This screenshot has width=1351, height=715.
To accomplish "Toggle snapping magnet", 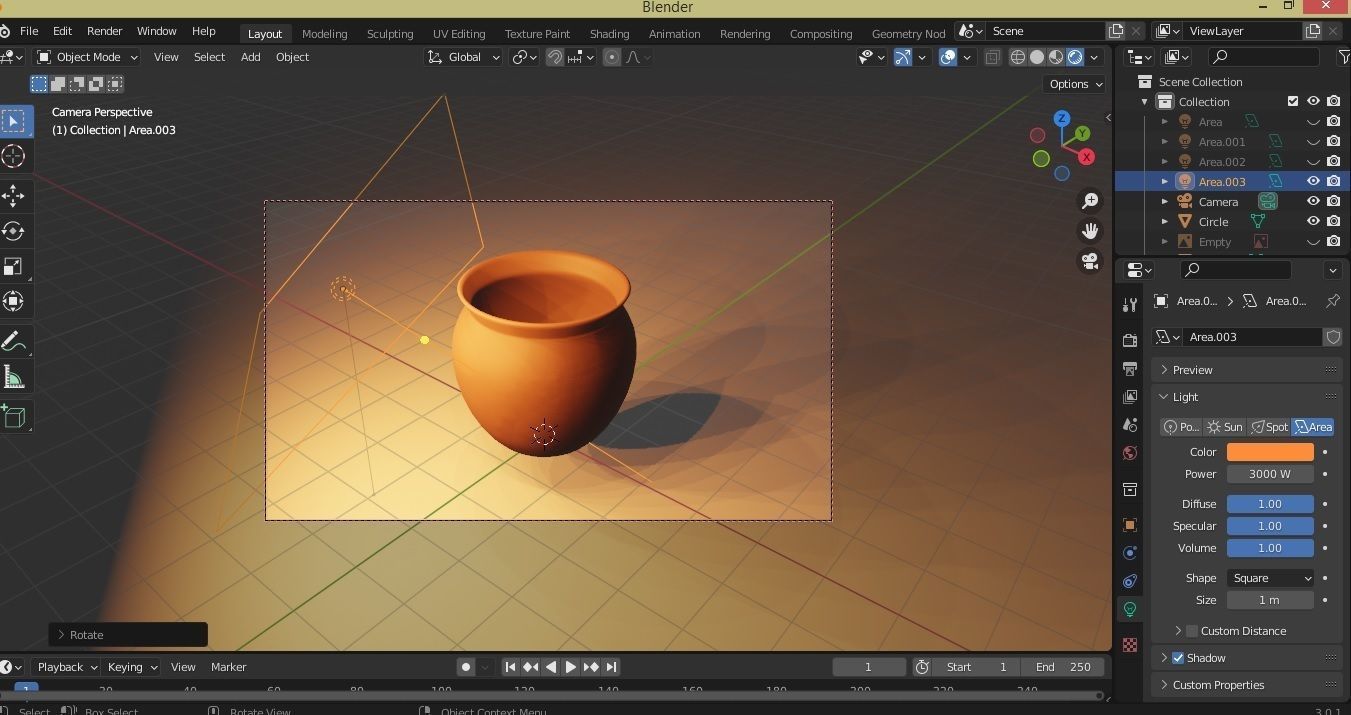I will (555, 57).
